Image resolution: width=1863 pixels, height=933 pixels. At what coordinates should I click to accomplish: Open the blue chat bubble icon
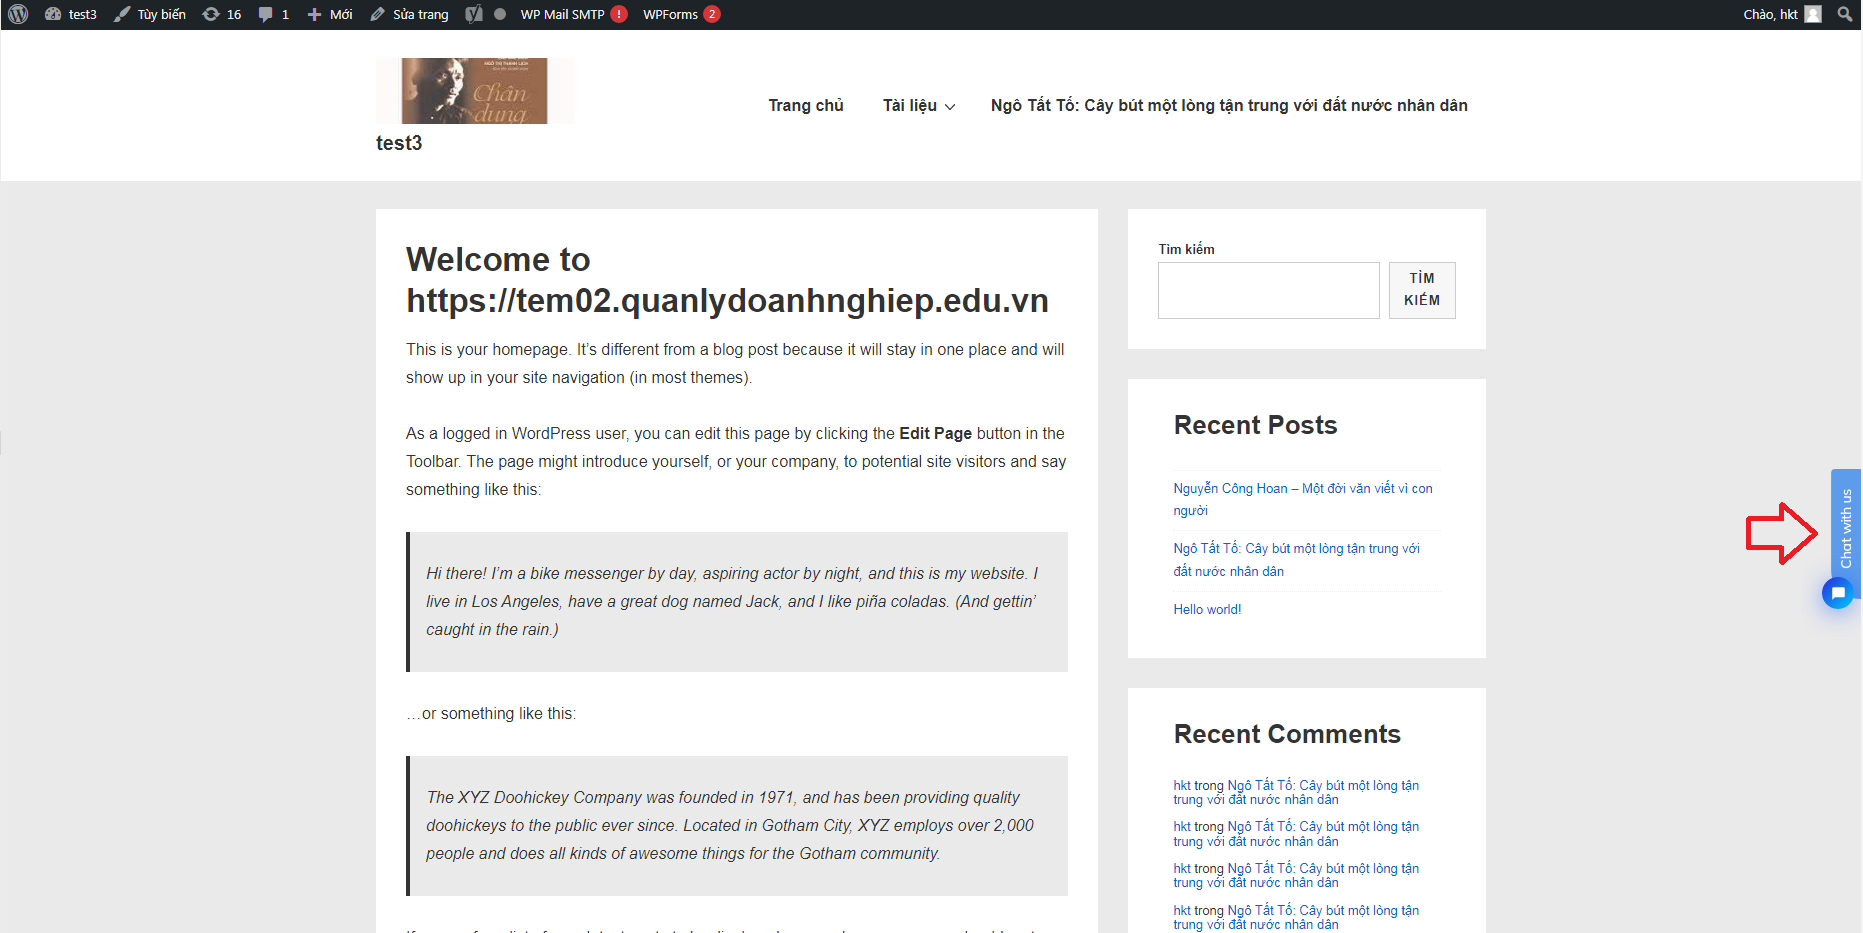[1837, 593]
